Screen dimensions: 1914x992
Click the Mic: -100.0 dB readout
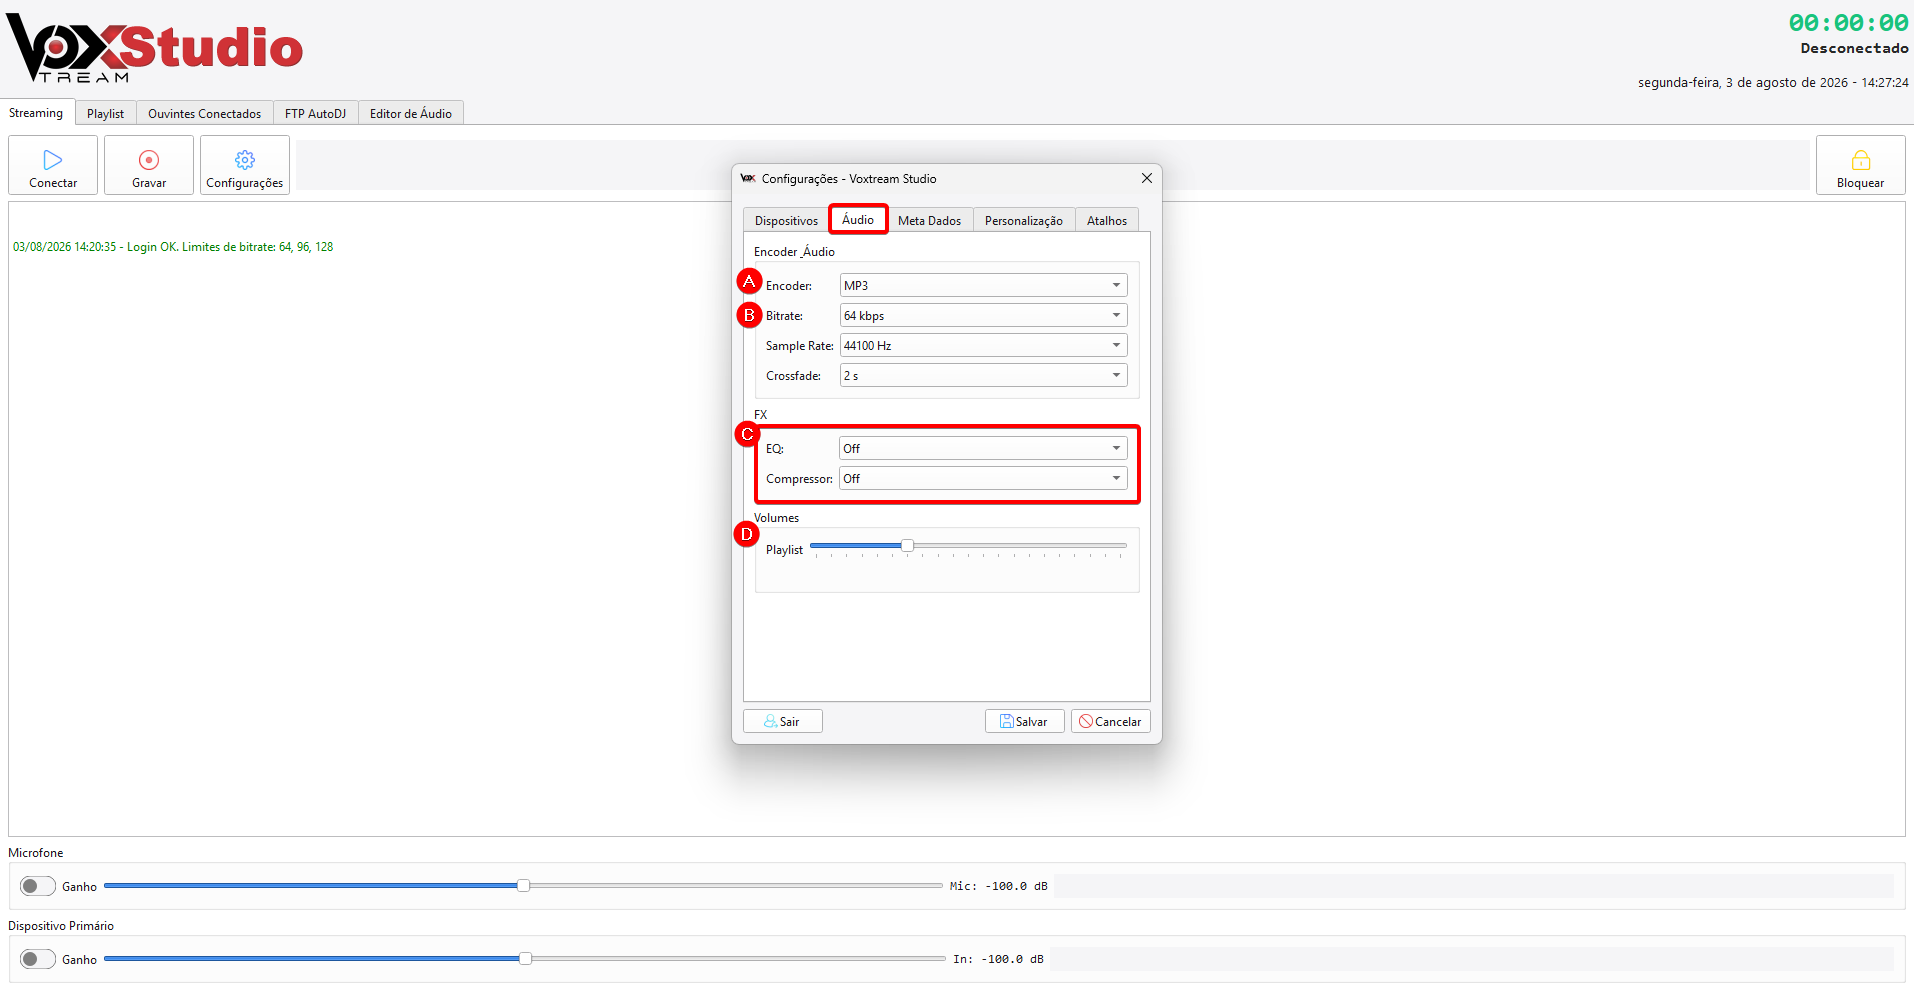998,886
